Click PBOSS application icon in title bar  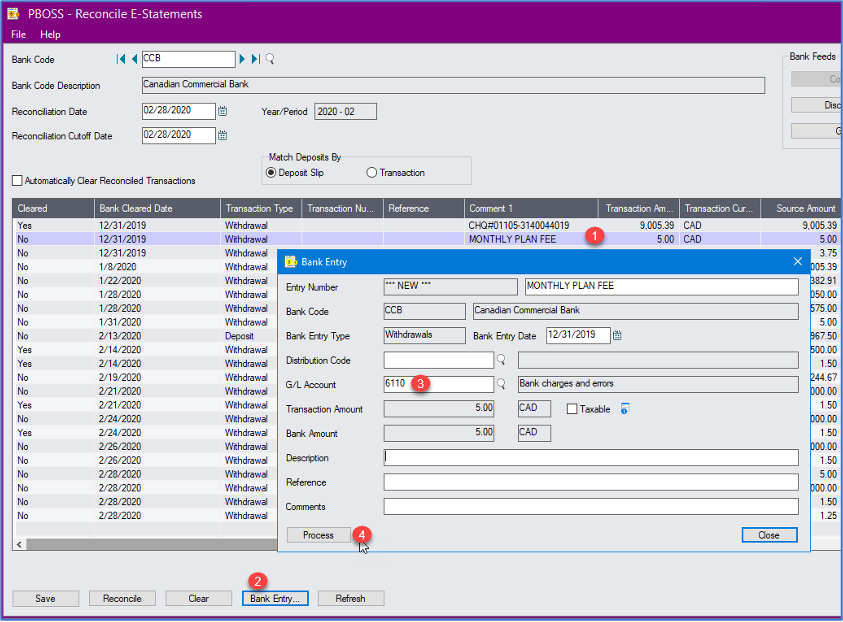13,13
